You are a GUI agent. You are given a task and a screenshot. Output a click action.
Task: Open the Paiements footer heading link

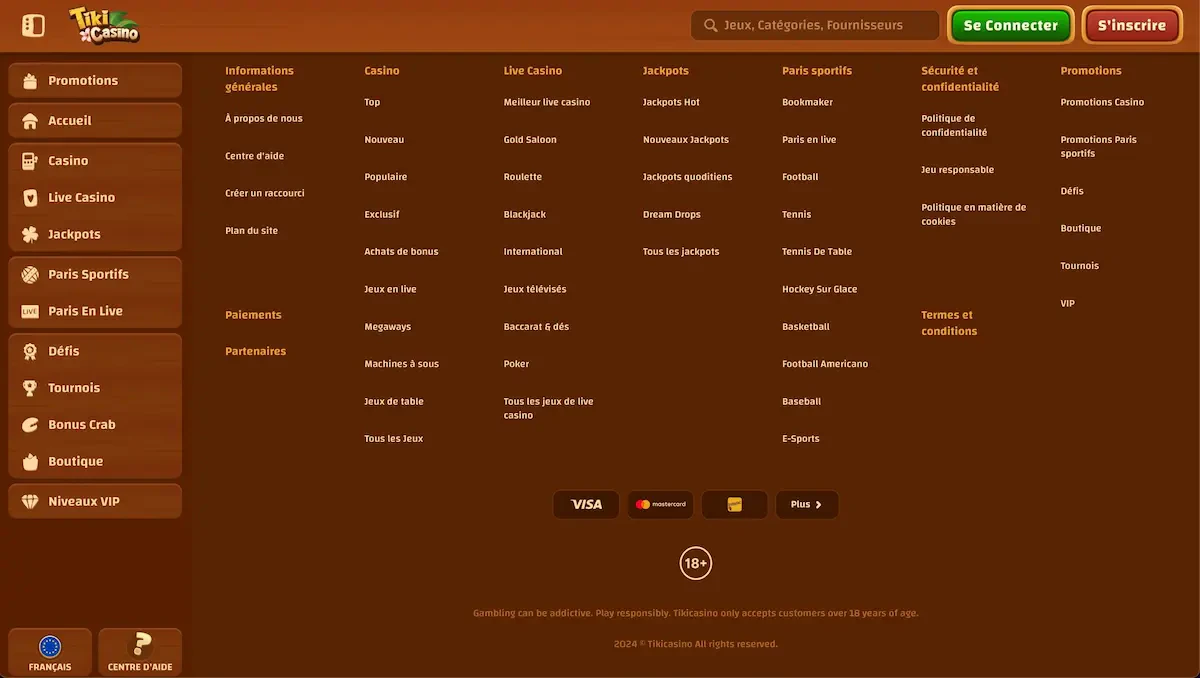pyautogui.click(x=253, y=315)
